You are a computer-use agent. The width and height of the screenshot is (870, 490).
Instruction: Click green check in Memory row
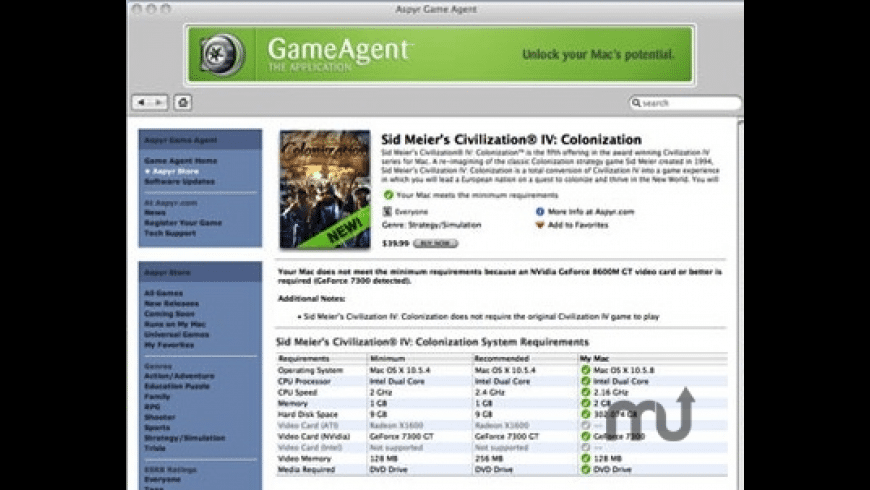tap(585, 403)
